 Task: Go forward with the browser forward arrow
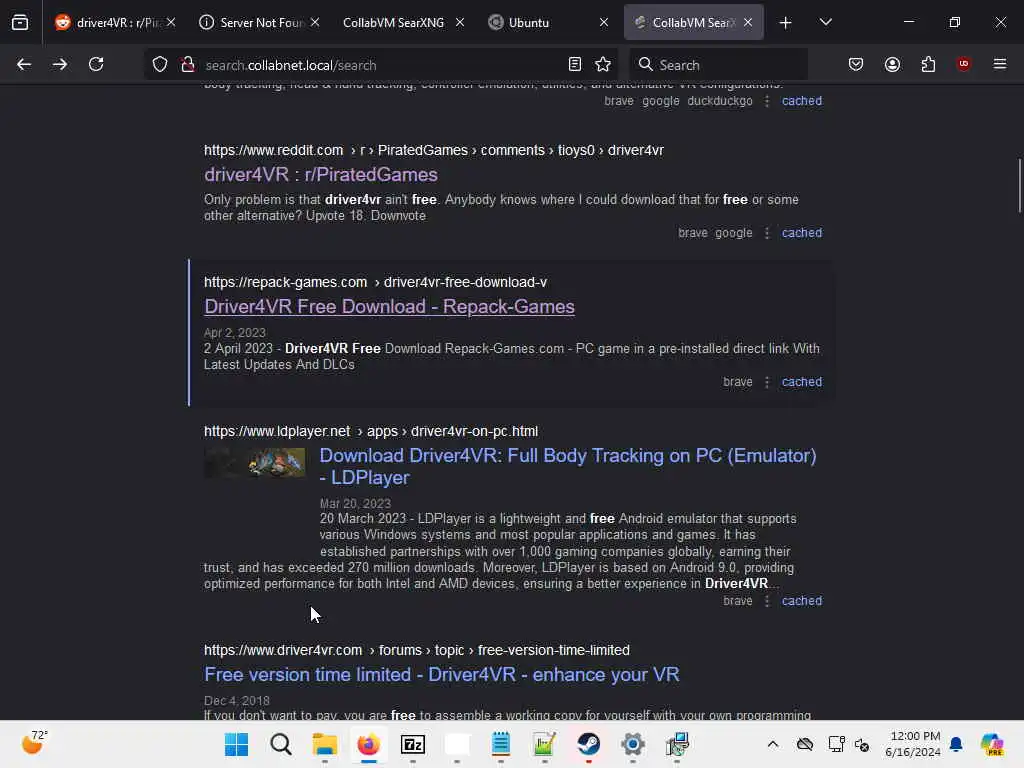(60, 65)
